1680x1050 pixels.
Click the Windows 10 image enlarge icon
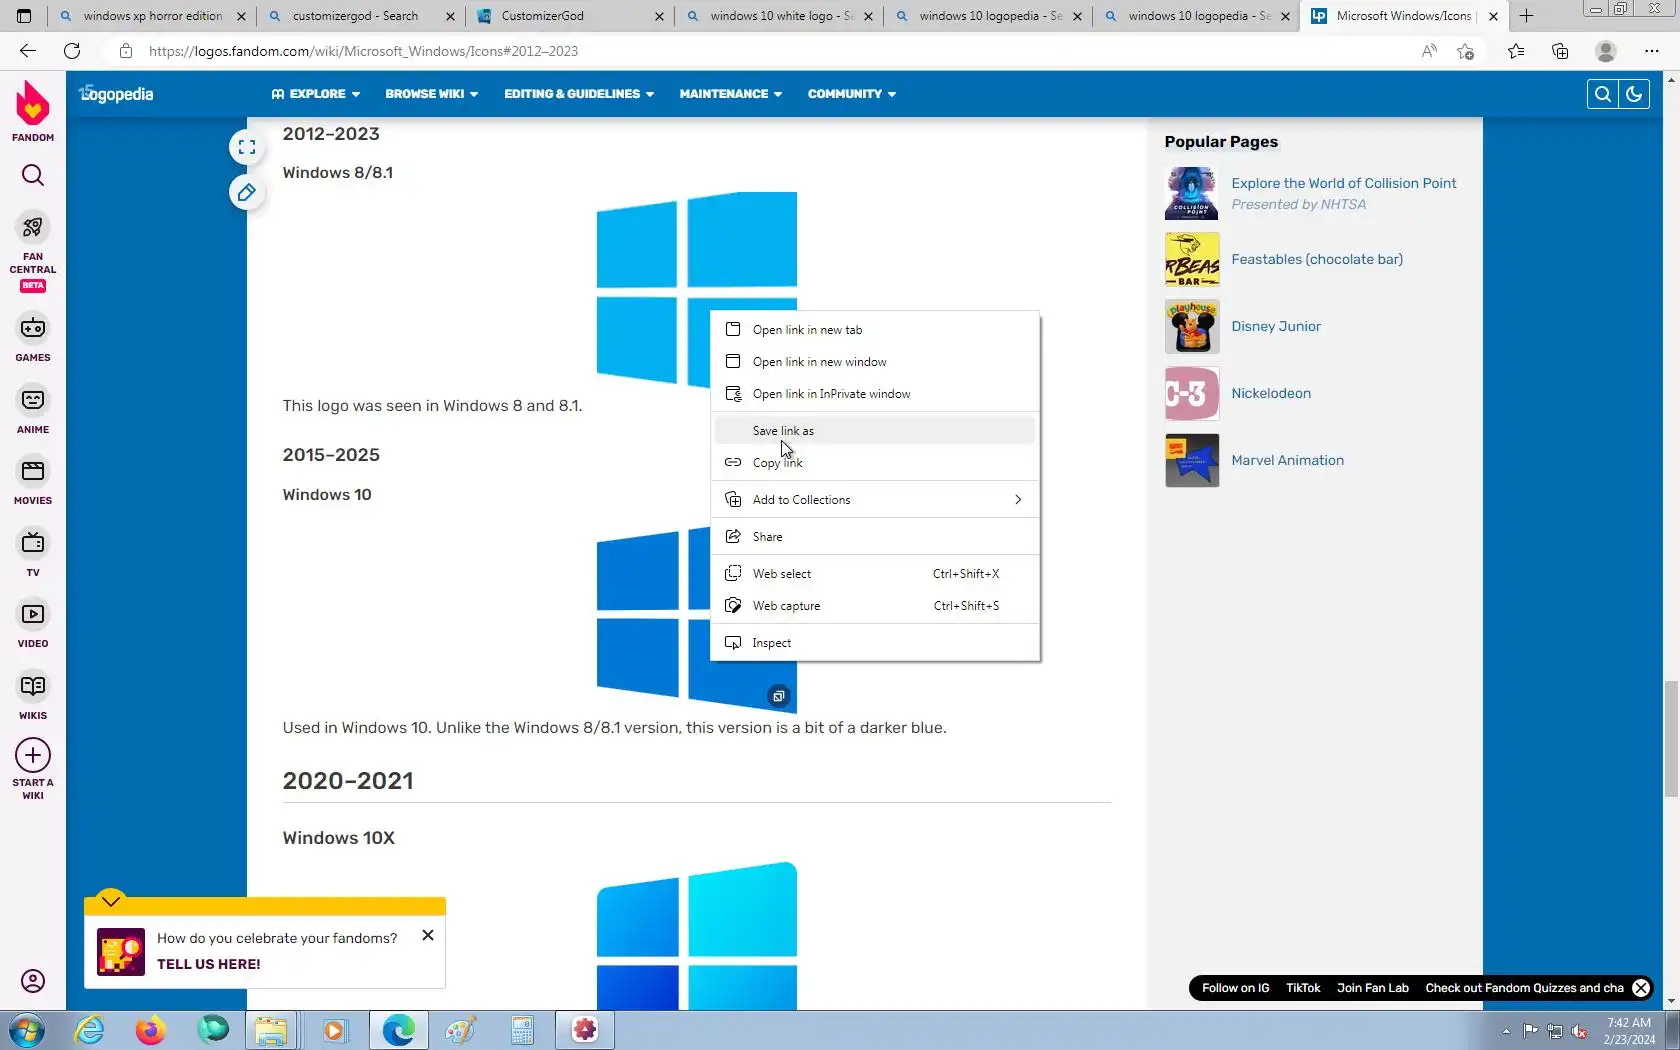[x=779, y=696]
